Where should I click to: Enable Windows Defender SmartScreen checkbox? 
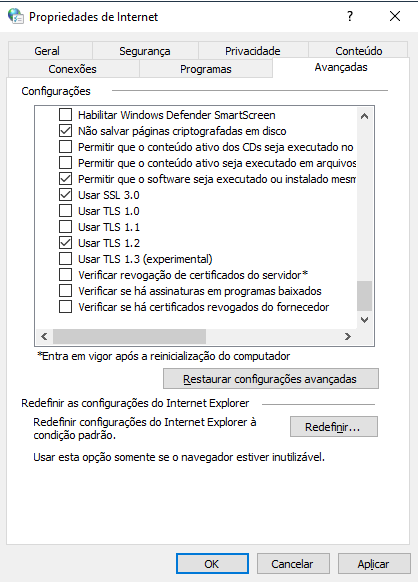click(66, 115)
